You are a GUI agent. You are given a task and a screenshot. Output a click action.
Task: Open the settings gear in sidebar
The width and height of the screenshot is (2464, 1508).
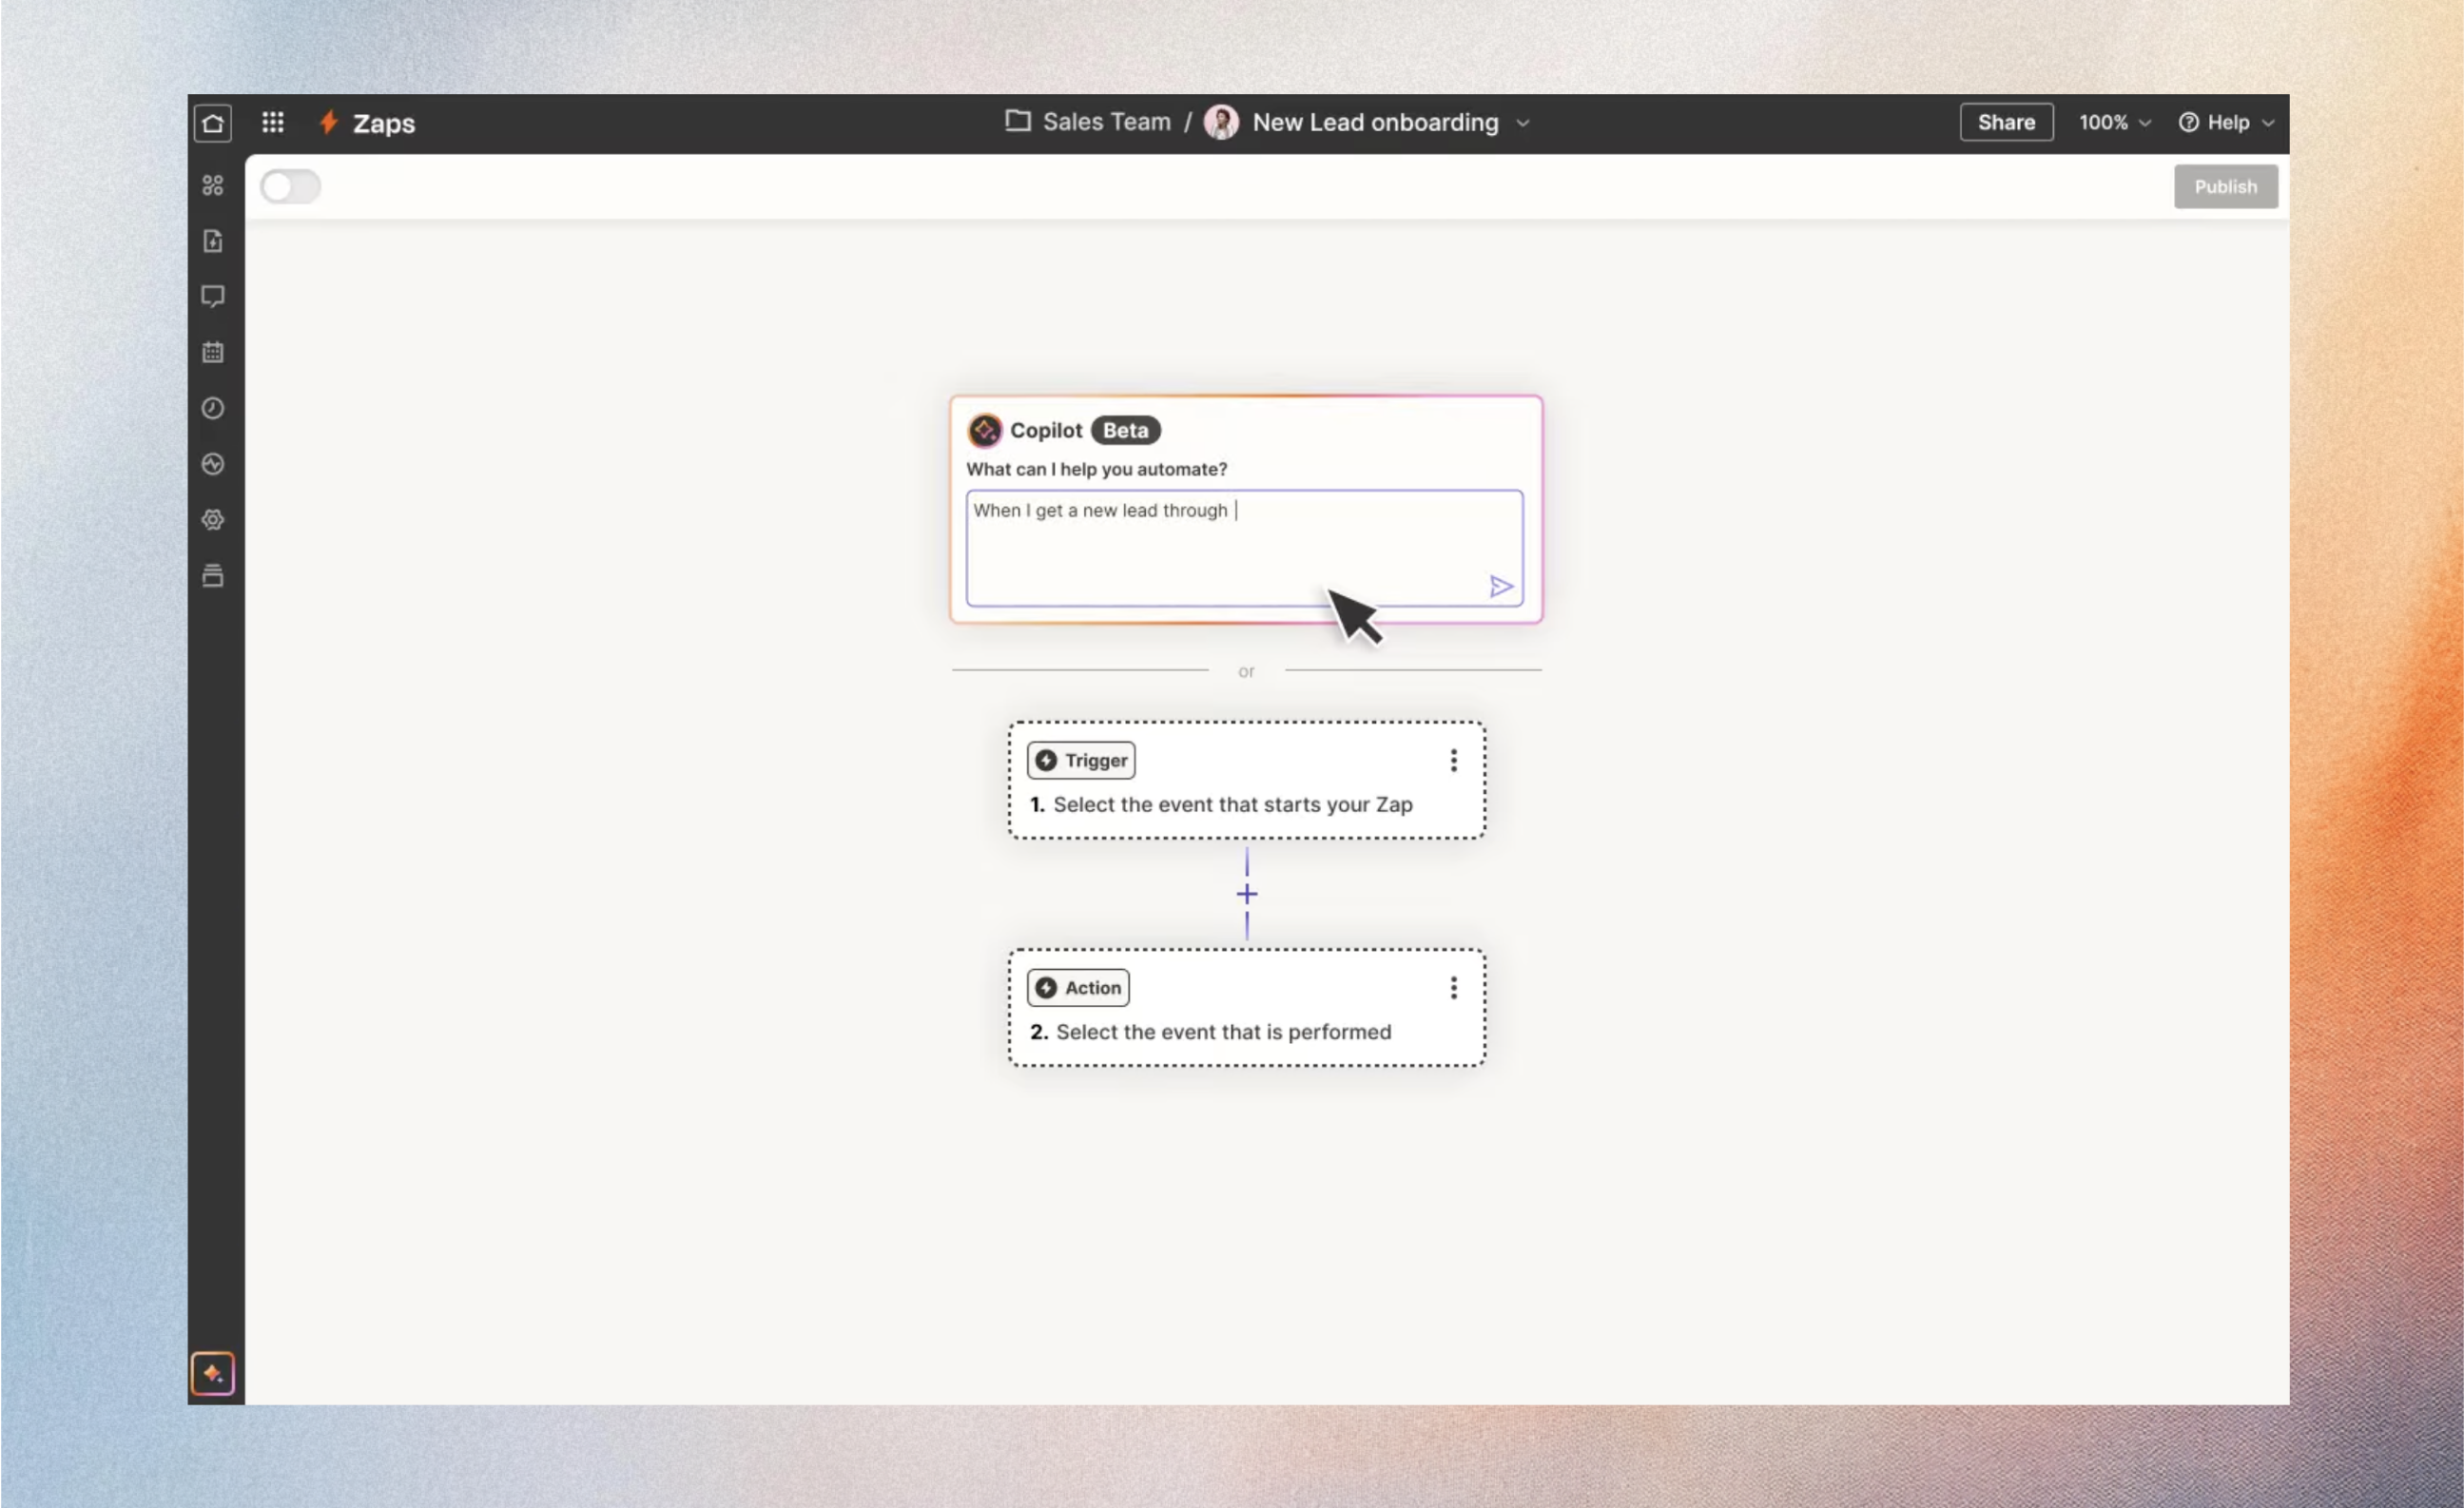tap(212, 520)
